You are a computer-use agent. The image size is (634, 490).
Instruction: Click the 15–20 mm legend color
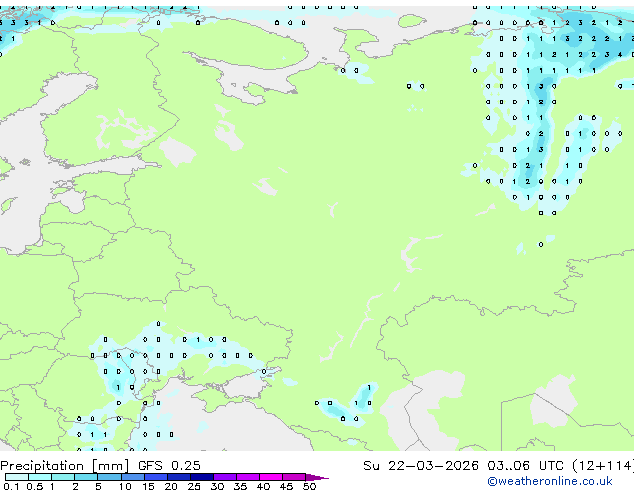point(155,477)
